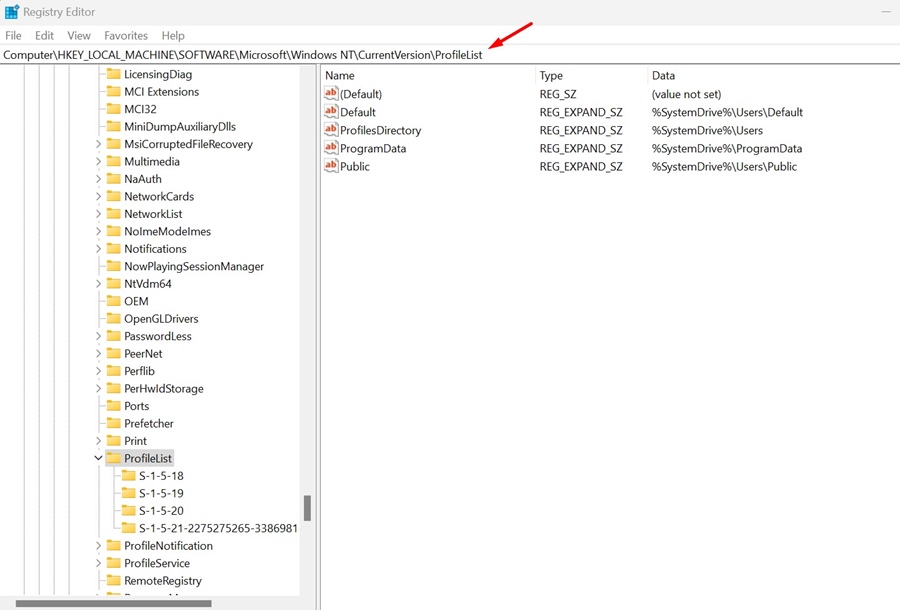This screenshot has width=900, height=610.
Task: Select the NetworkCards folder icon
Action: point(114,196)
